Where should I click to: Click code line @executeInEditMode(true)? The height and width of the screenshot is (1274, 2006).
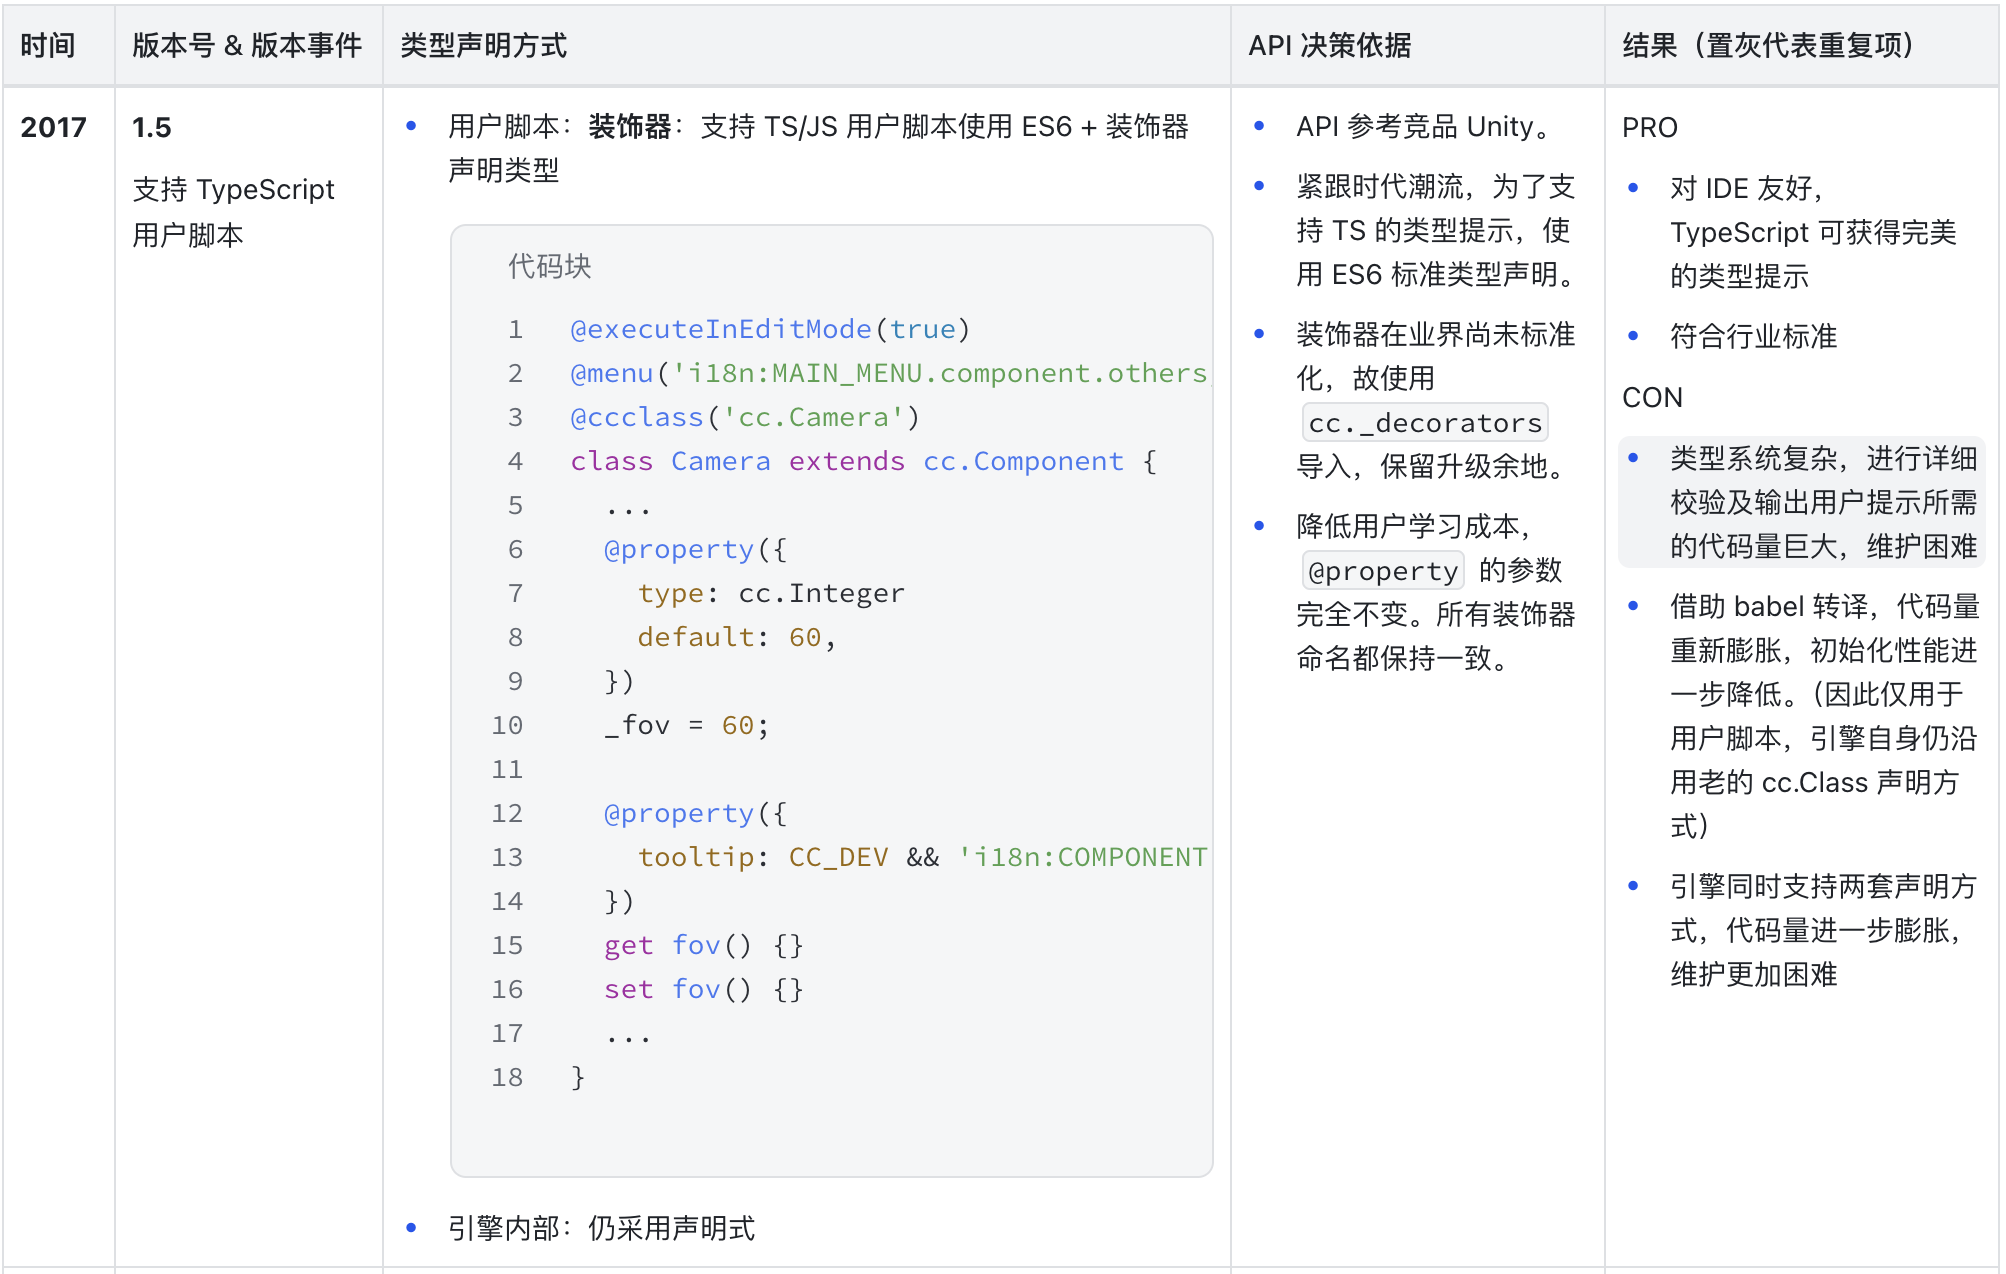point(770,329)
